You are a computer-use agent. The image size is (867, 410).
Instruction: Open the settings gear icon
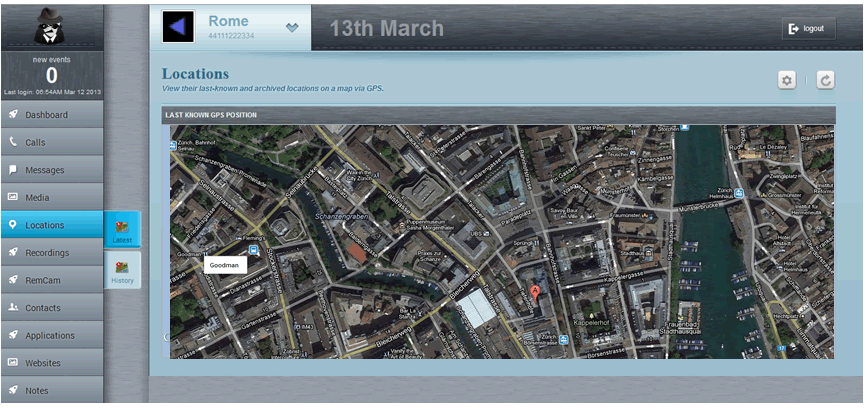pos(787,80)
